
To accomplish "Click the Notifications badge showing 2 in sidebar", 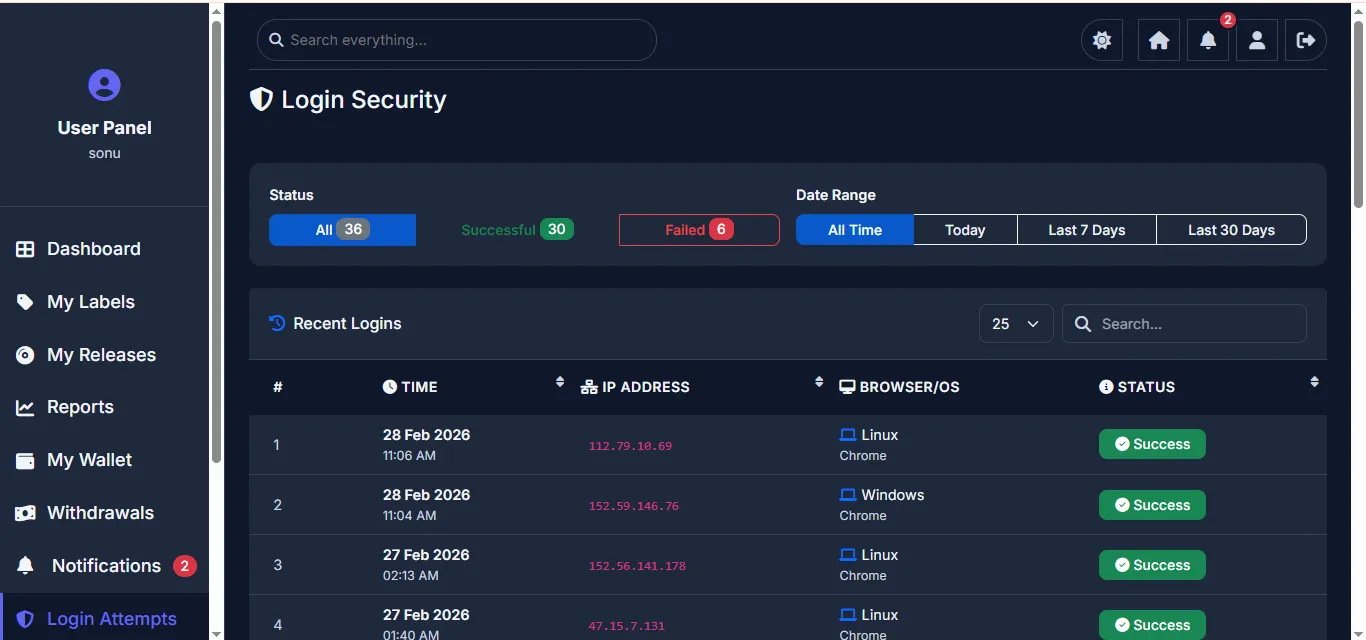I will tap(184, 566).
